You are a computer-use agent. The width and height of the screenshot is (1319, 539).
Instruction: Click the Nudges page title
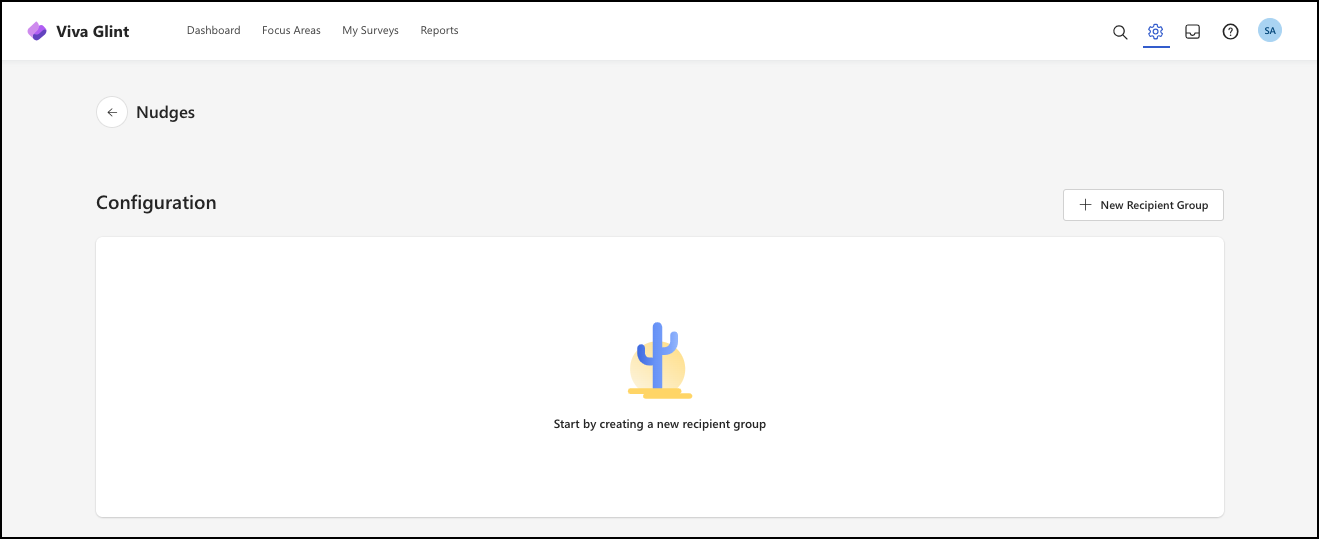(165, 113)
